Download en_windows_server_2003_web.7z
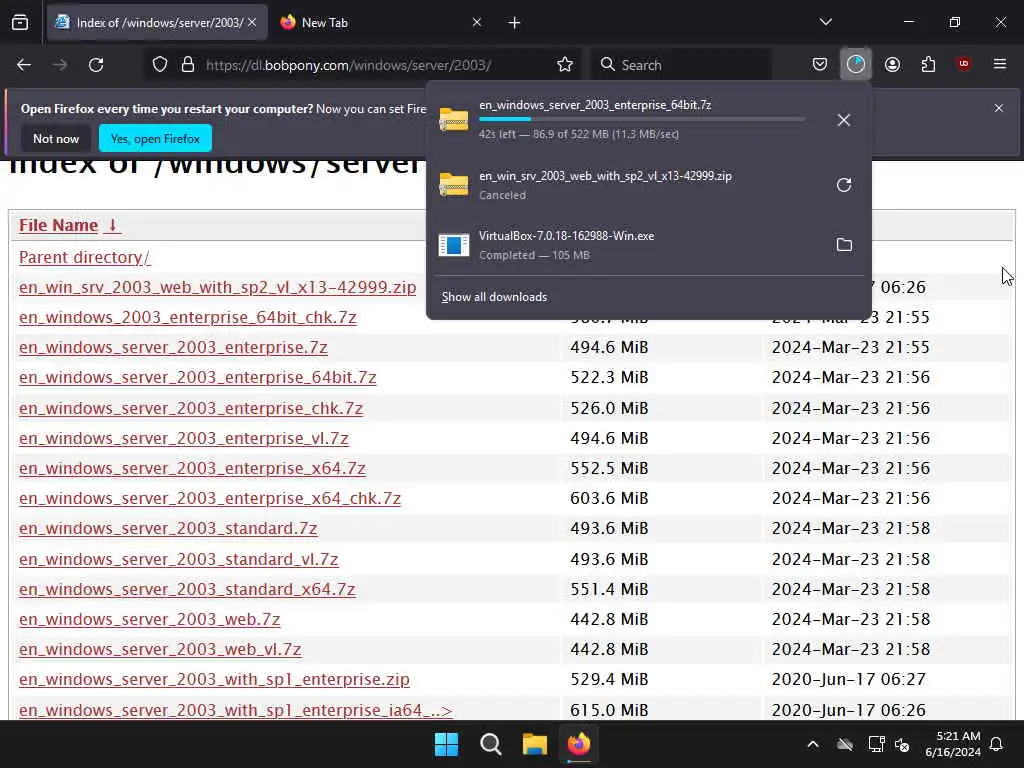Viewport: 1024px width, 768px height. pyautogui.click(x=150, y=619)
